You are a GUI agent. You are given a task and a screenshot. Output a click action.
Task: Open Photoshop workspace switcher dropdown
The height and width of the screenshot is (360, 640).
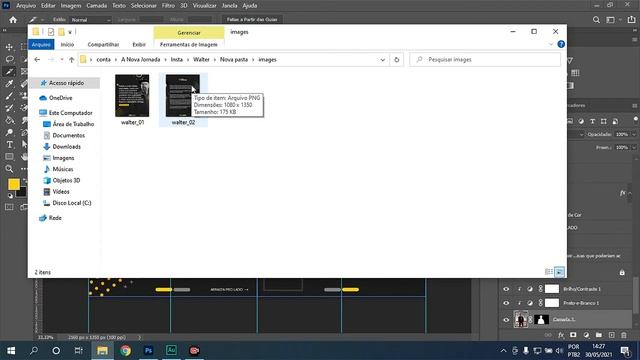(613, 20)
